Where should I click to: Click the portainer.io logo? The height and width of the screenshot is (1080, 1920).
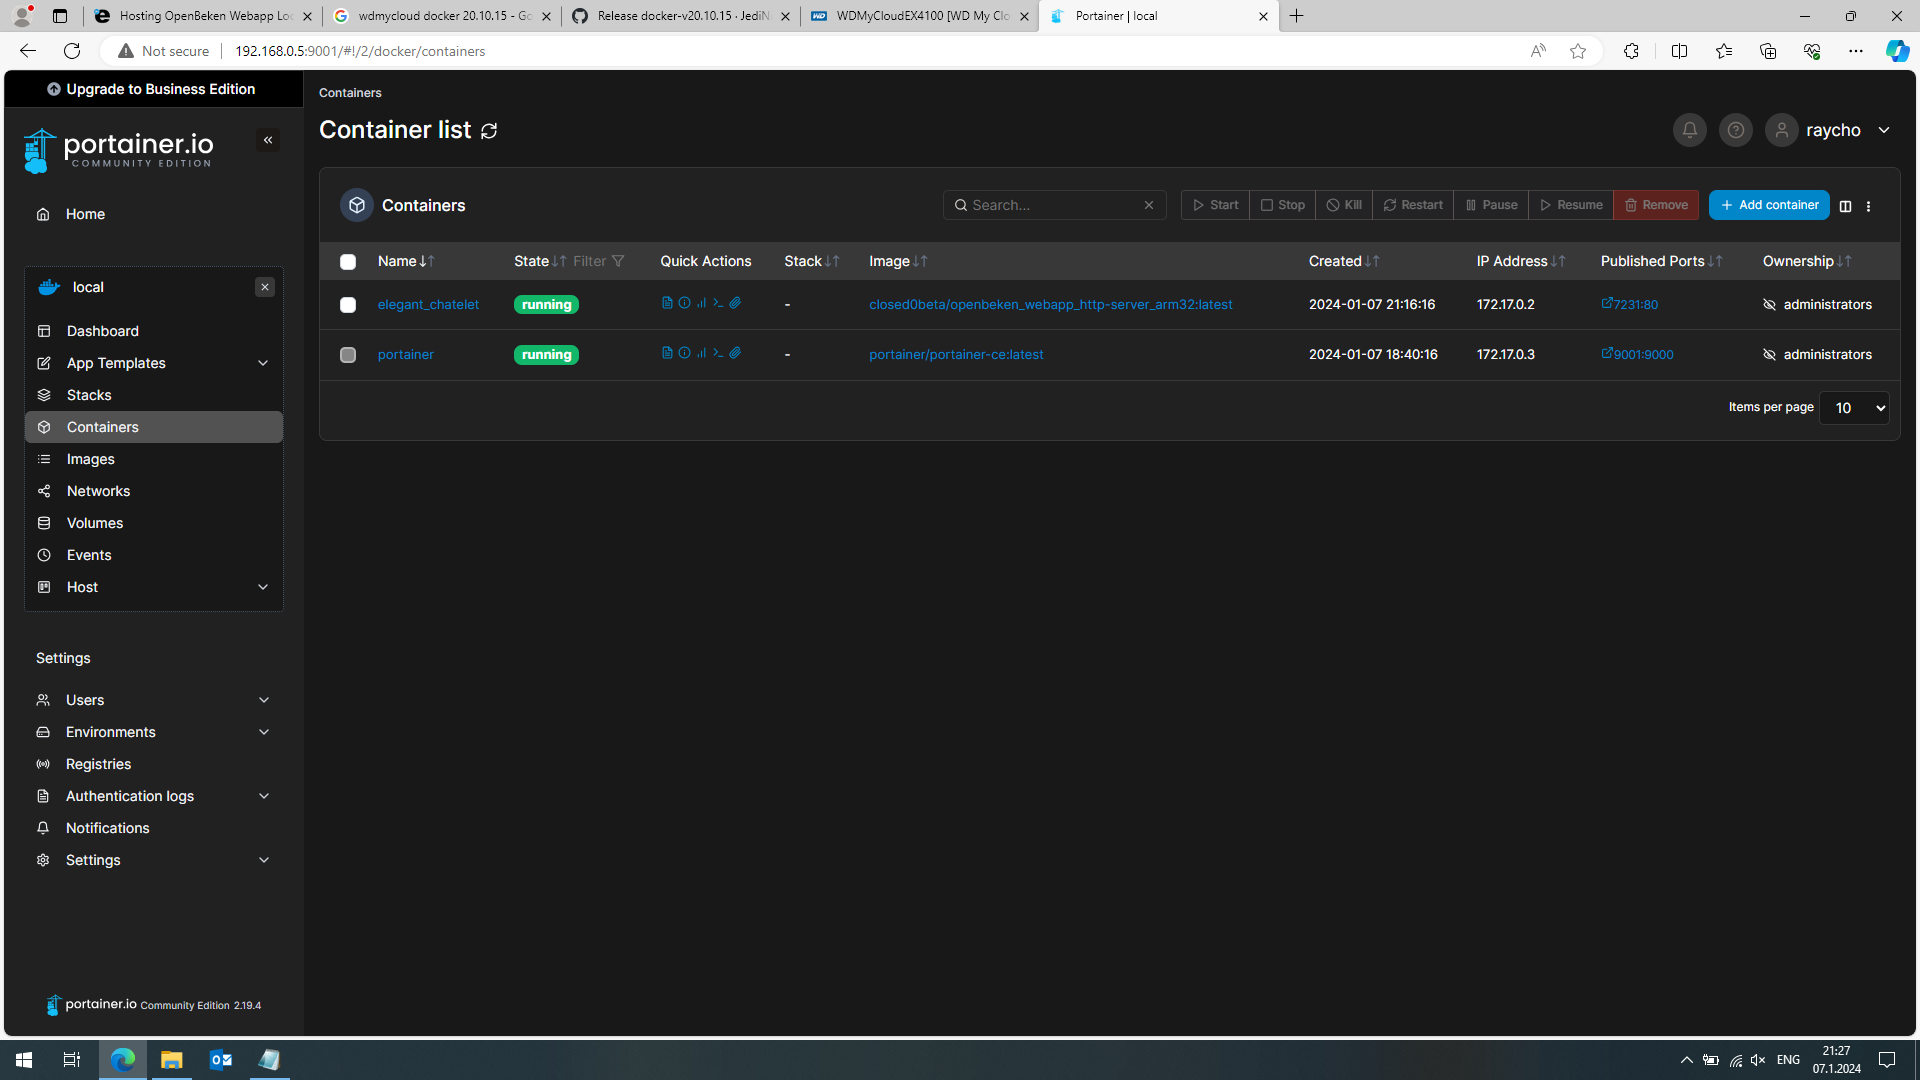118,151
